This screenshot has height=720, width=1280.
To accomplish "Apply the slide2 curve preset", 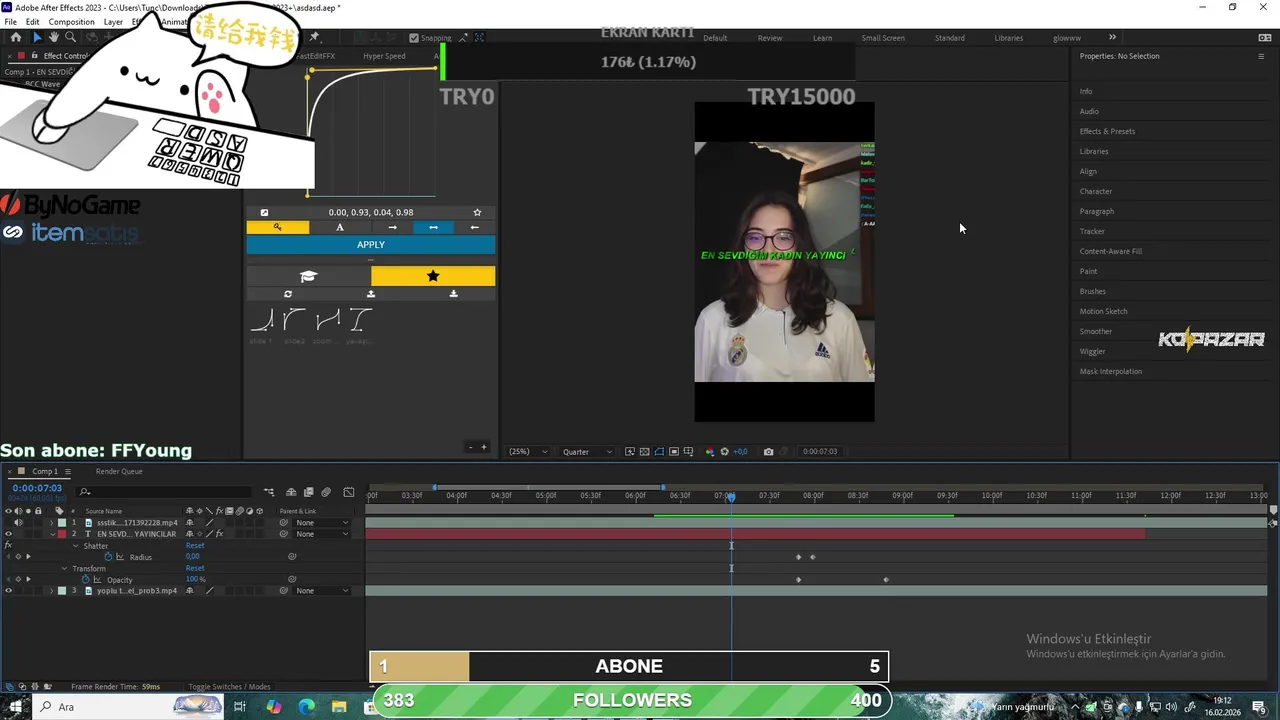I will point(294,320).
